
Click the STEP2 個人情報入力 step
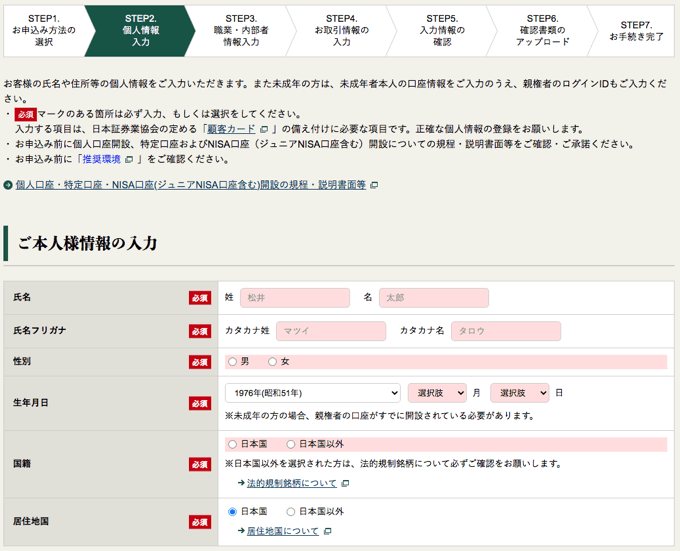coord(141,31)
